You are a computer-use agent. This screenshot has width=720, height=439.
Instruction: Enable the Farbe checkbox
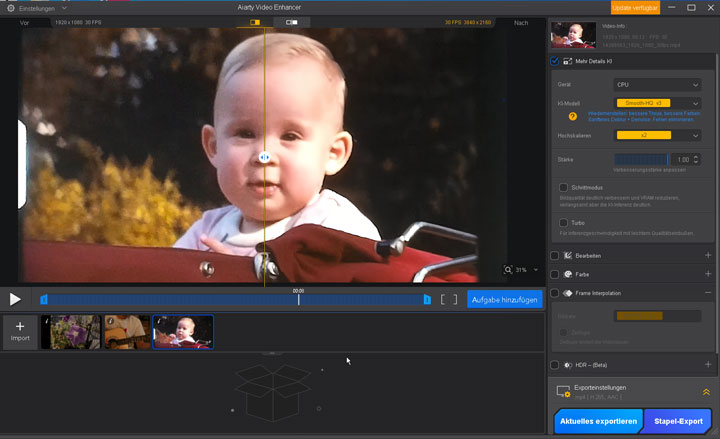click(555, 274)
